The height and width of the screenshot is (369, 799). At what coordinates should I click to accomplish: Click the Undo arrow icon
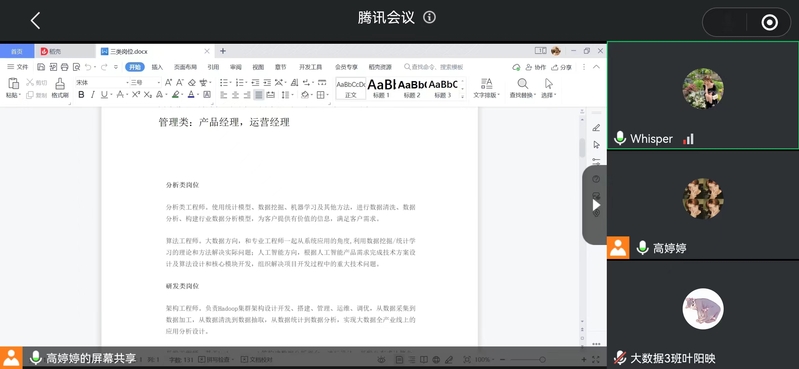click(88, 67)
